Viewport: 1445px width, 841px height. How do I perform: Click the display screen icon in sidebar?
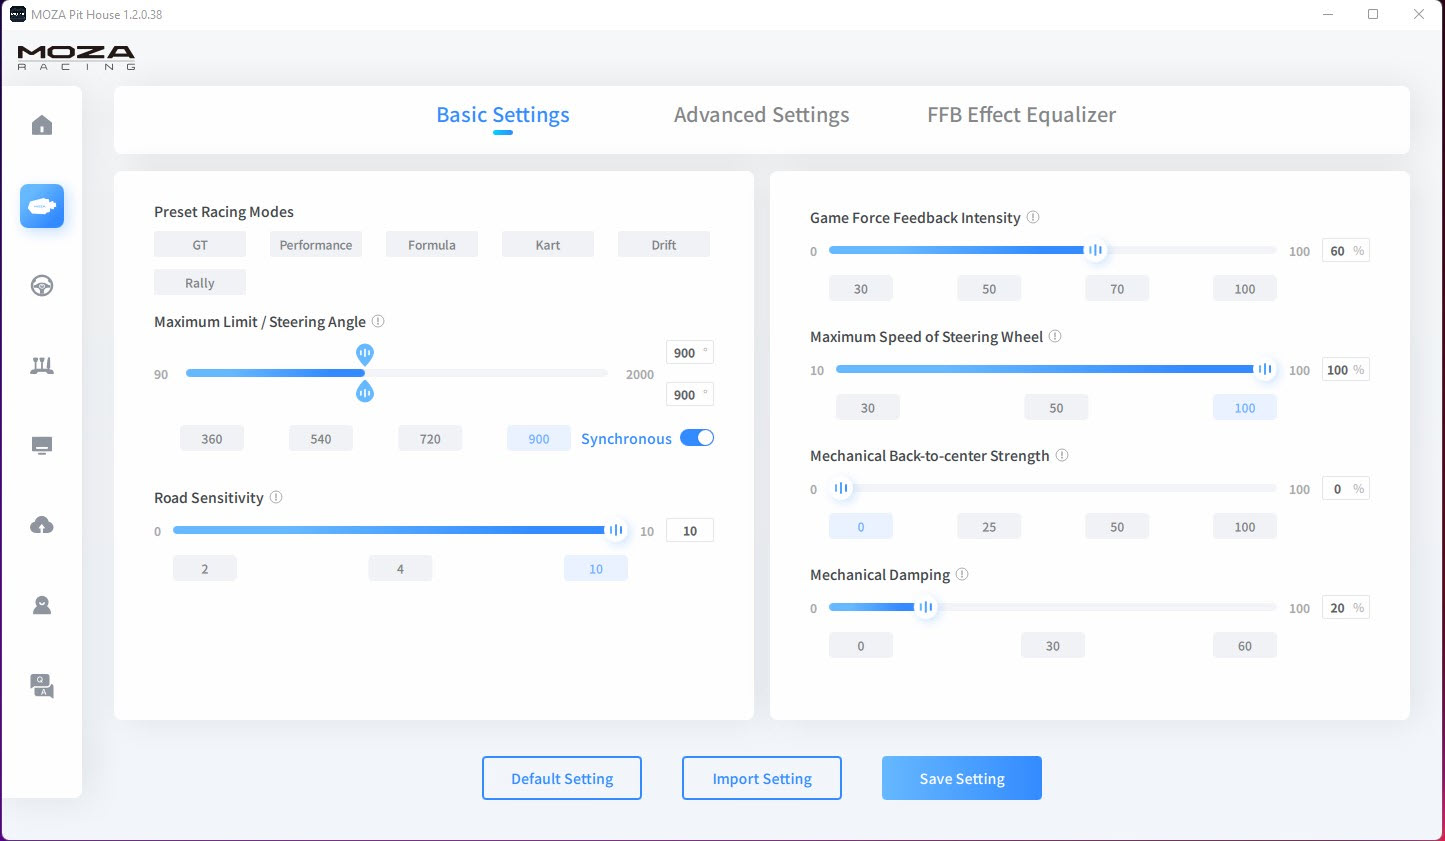[42, 446]
